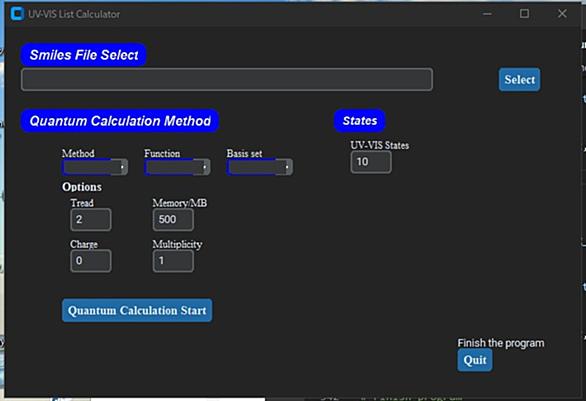This screenshot has width=586, height=401.
Task: Focus the Smiles file path field
Action: pyautogui.click(x=227, y=79)
